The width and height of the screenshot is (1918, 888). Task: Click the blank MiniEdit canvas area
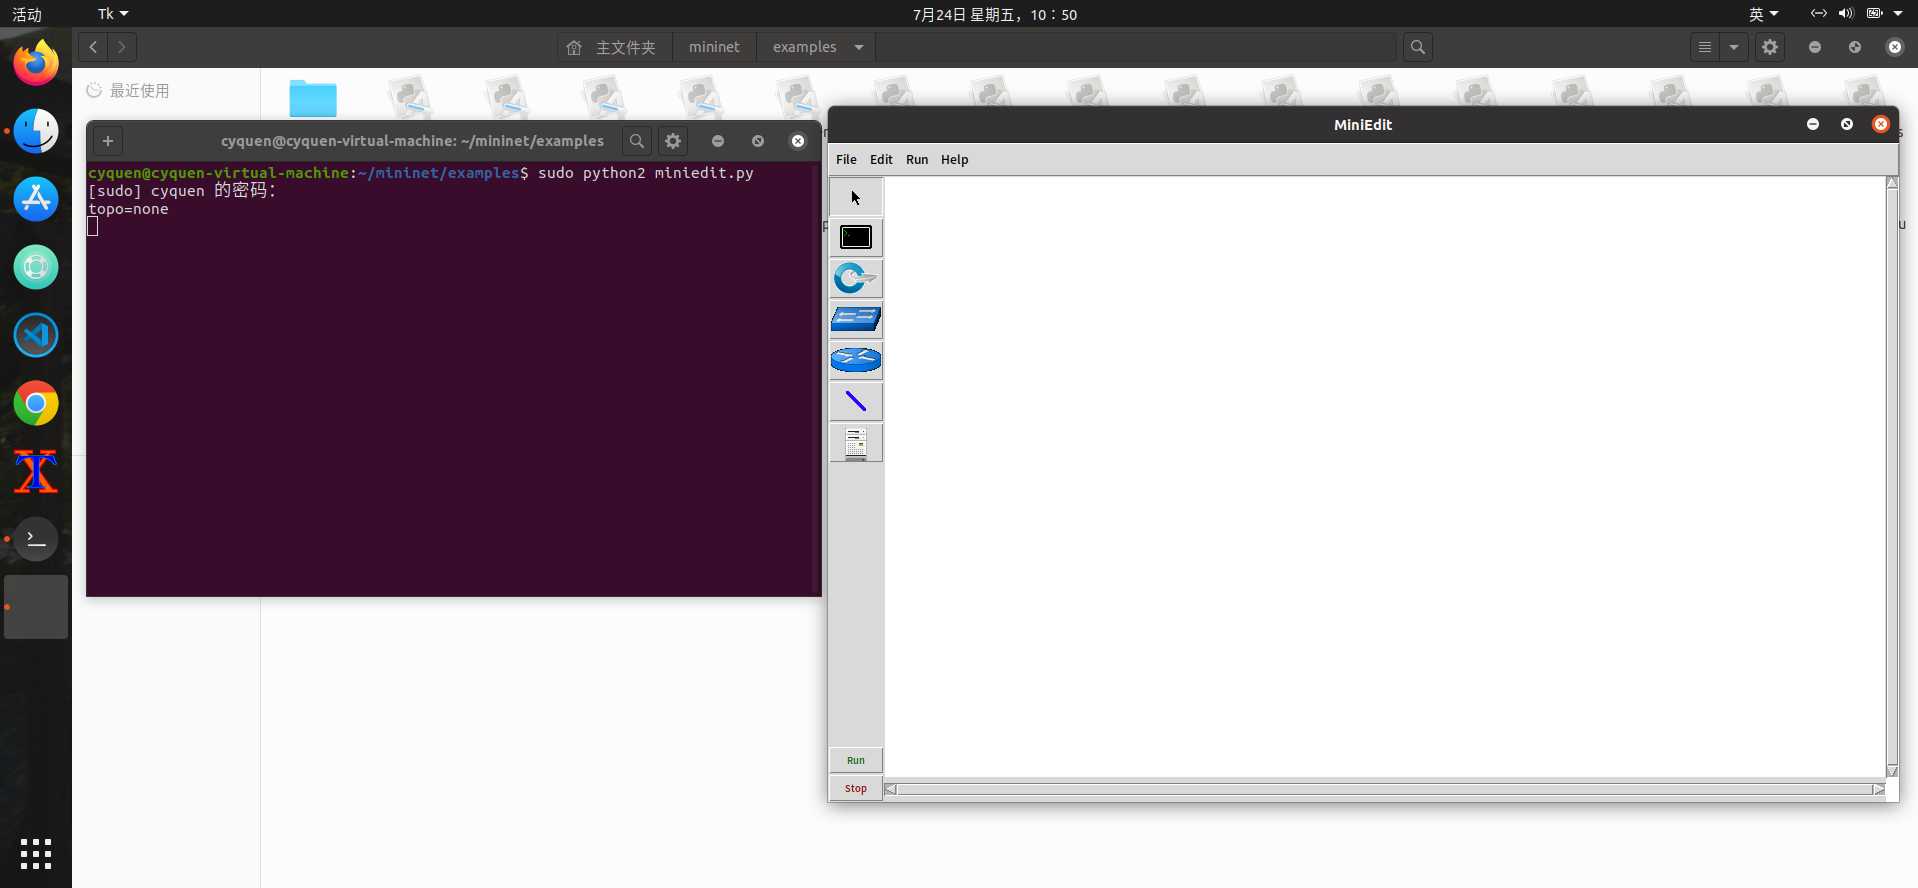point(1385,477)
